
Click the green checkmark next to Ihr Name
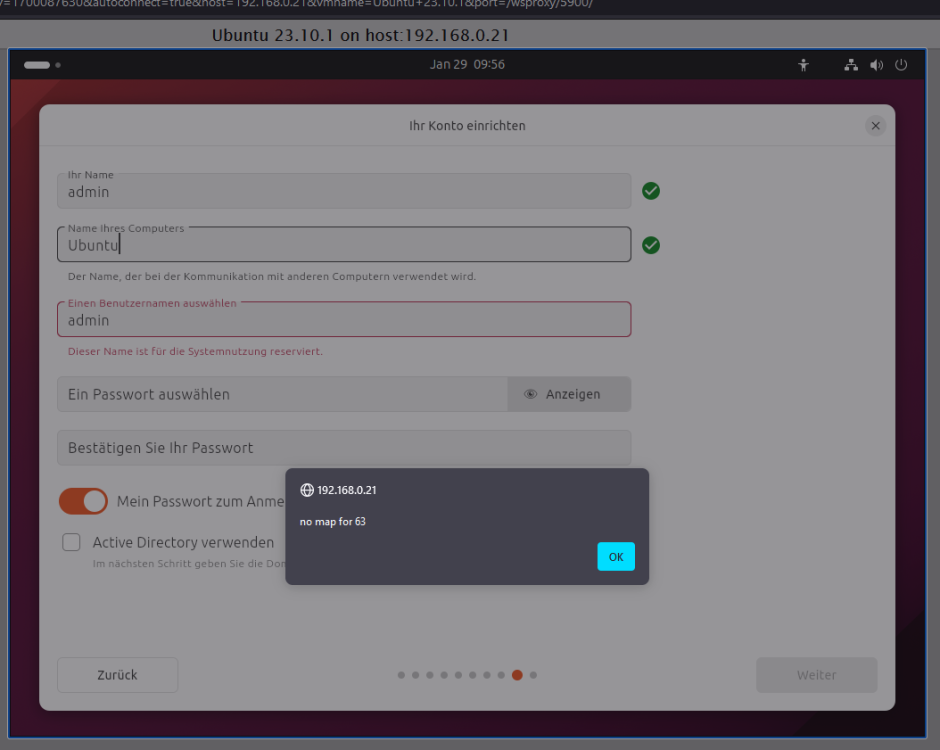click(651, 191)
